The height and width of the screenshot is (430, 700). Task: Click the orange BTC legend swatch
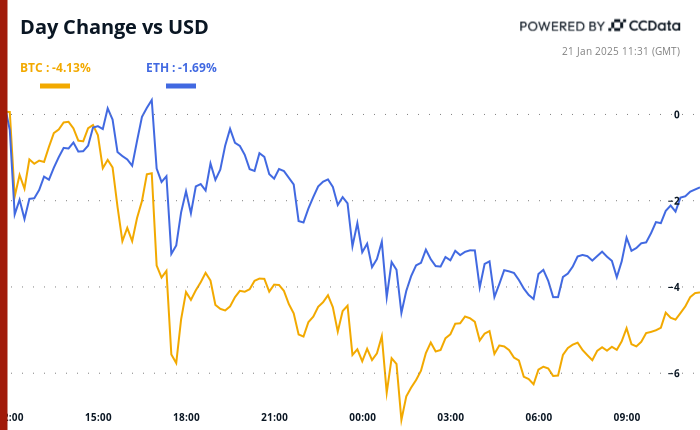[55, 86]
